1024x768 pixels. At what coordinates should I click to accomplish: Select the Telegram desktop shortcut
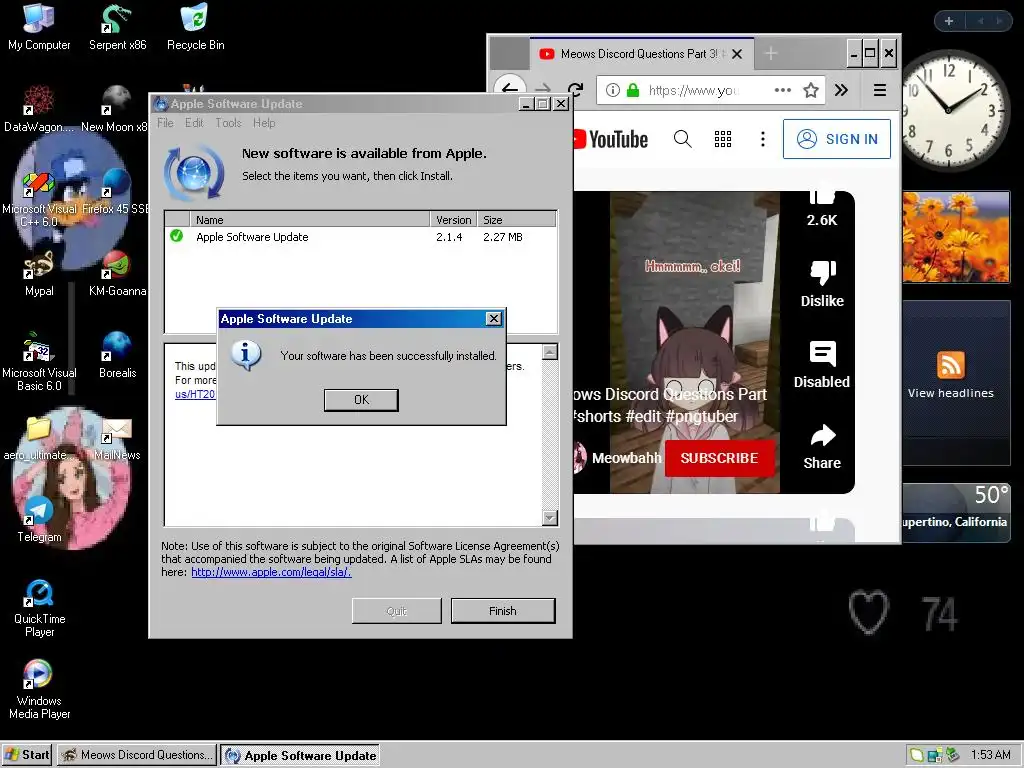coord(39,520)
